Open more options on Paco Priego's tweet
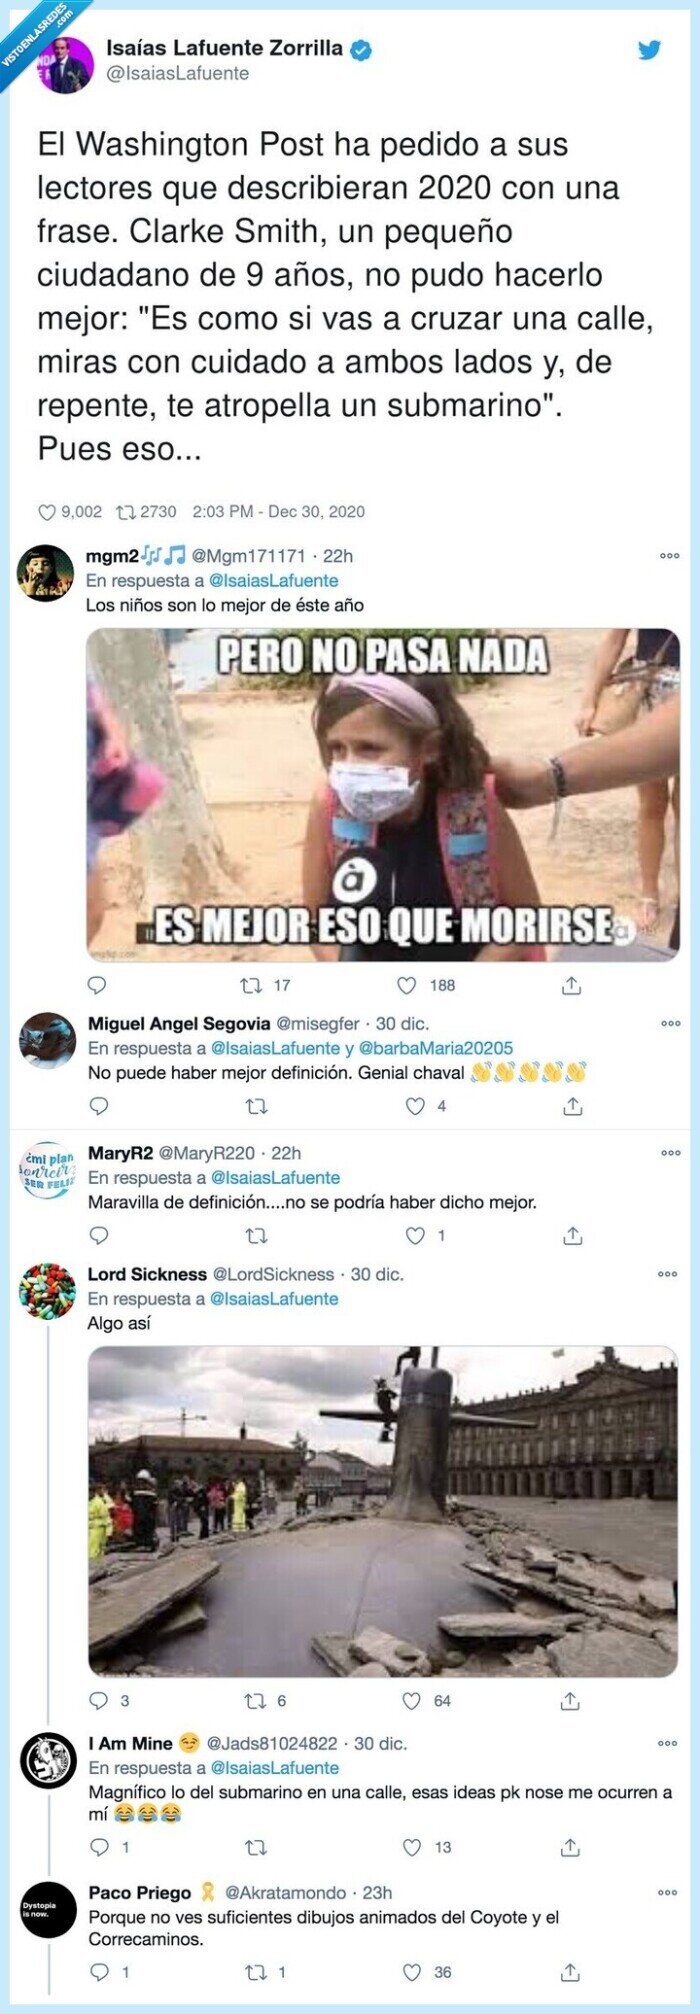This screenshot has width=700, height=2014. 668,1893
